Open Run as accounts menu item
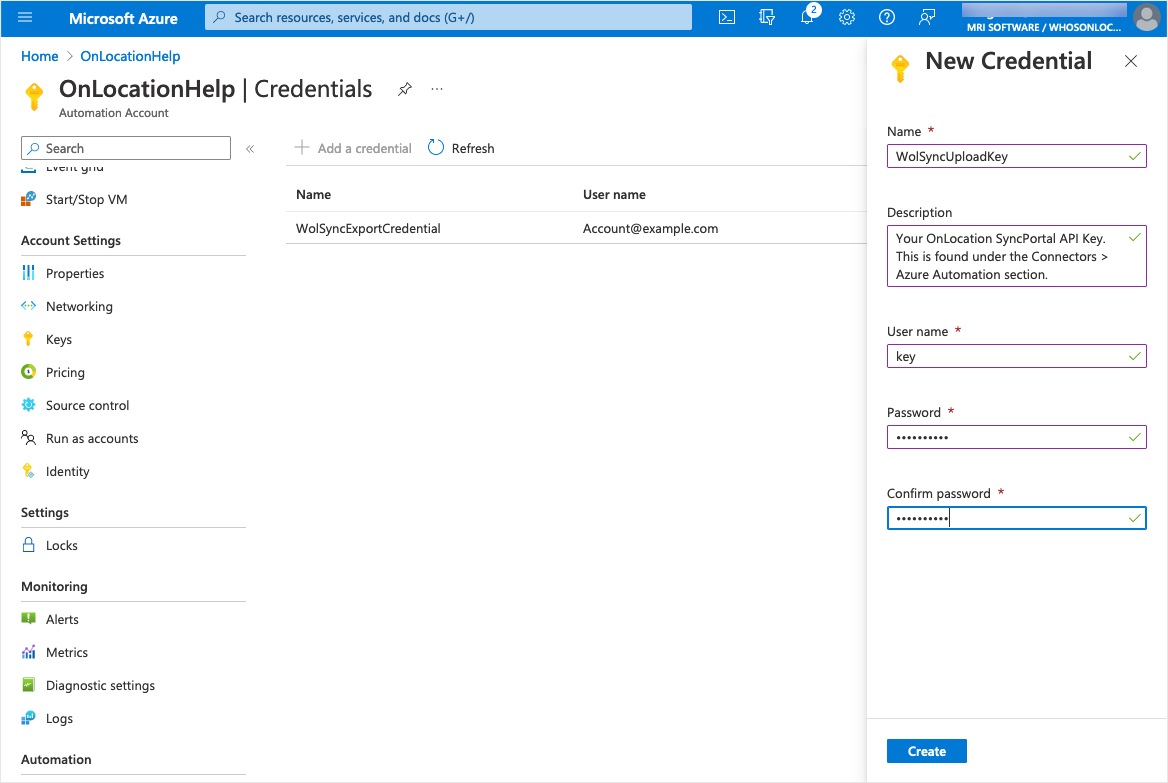The image size is (1168, 783). click(x=92, y=438)
